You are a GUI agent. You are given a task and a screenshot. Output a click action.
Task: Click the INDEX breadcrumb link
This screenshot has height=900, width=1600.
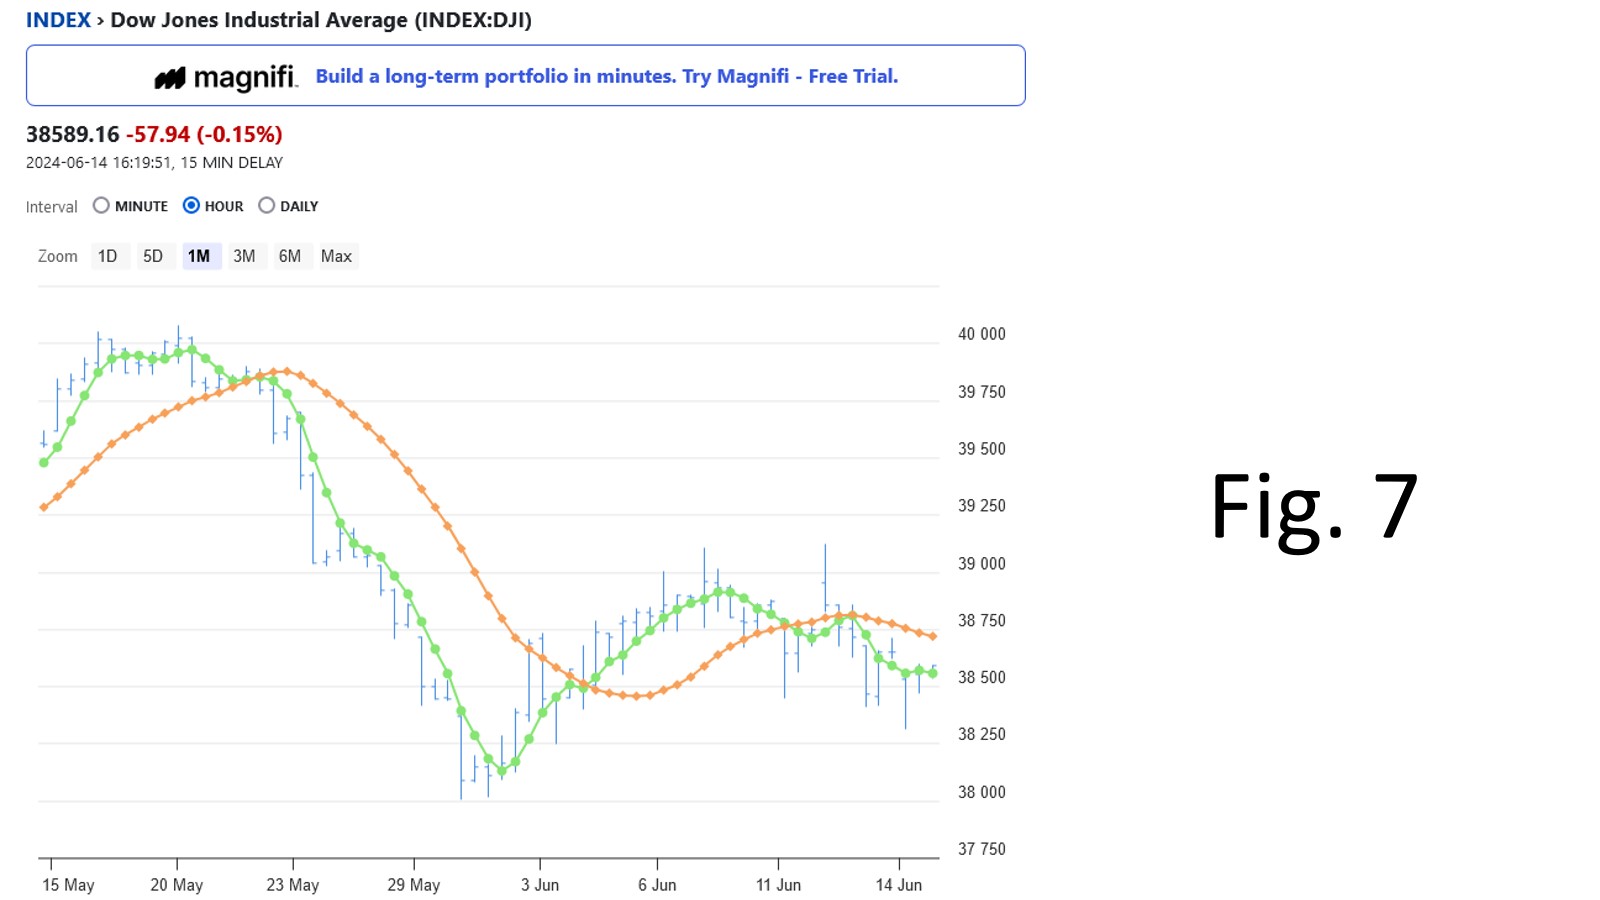pos(58,20)
